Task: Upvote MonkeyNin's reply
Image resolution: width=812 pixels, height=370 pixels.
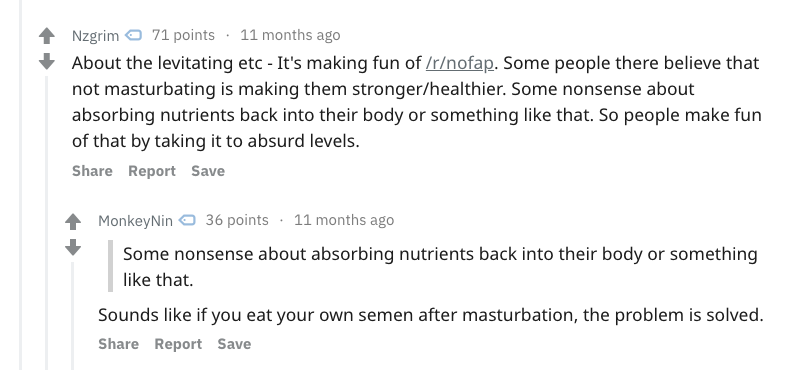Action: (73, 222)
